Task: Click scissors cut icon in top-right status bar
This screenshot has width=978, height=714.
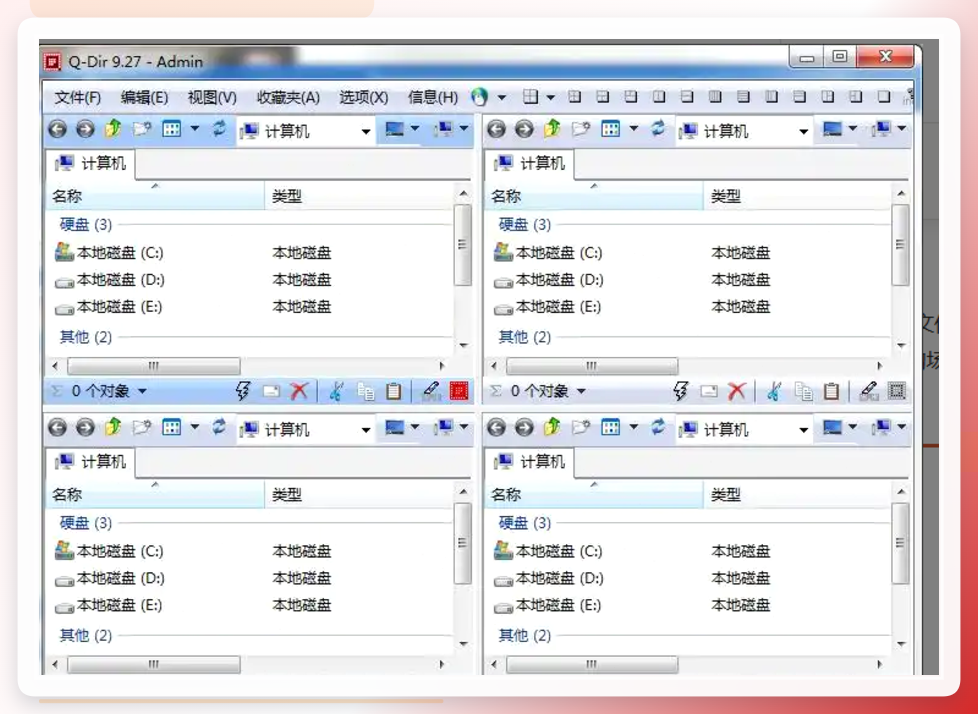Action: pyautogui.click(x=773, y=391)
